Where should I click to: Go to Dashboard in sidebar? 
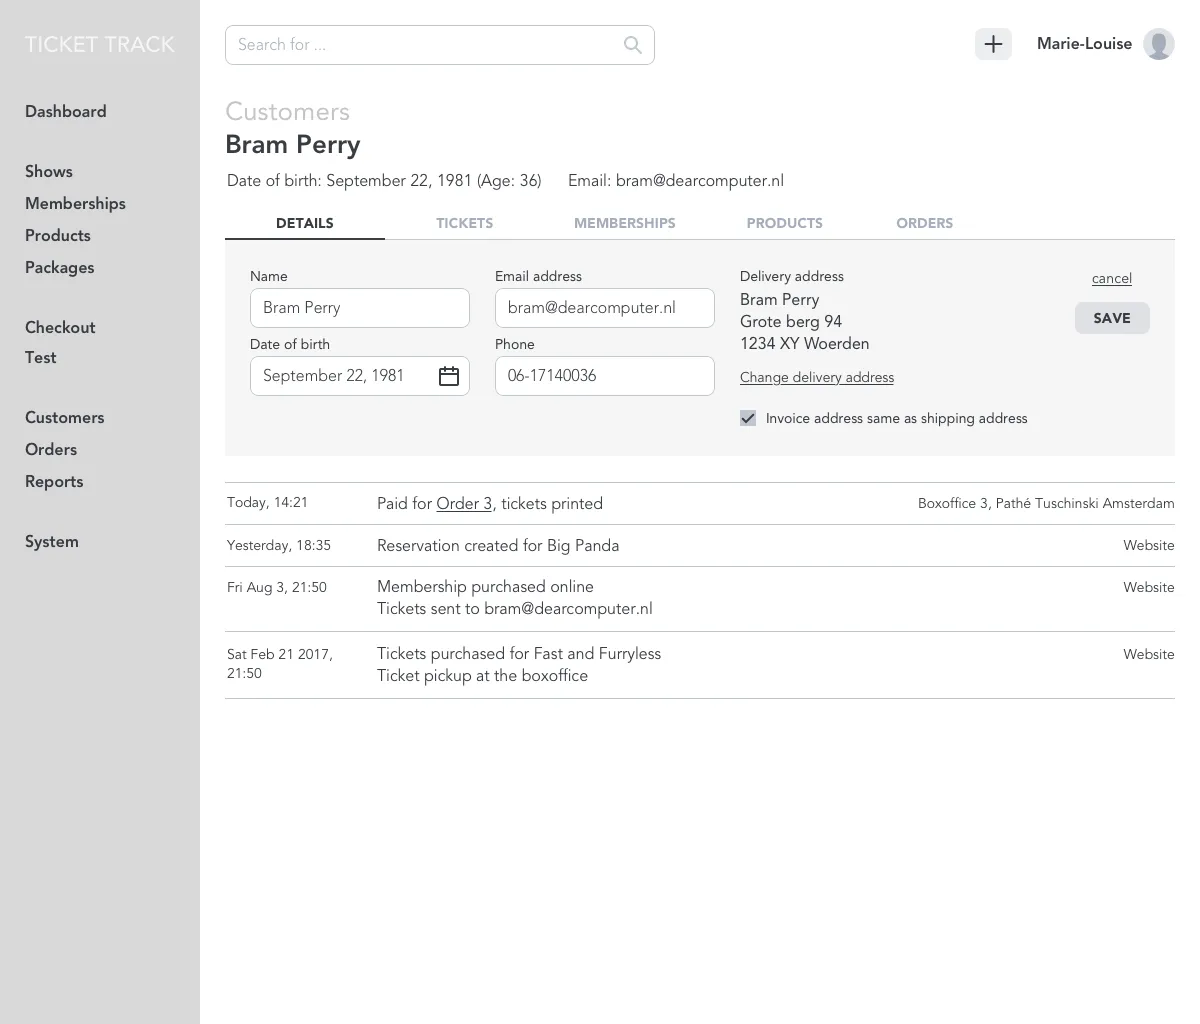[x=66, y=111]
